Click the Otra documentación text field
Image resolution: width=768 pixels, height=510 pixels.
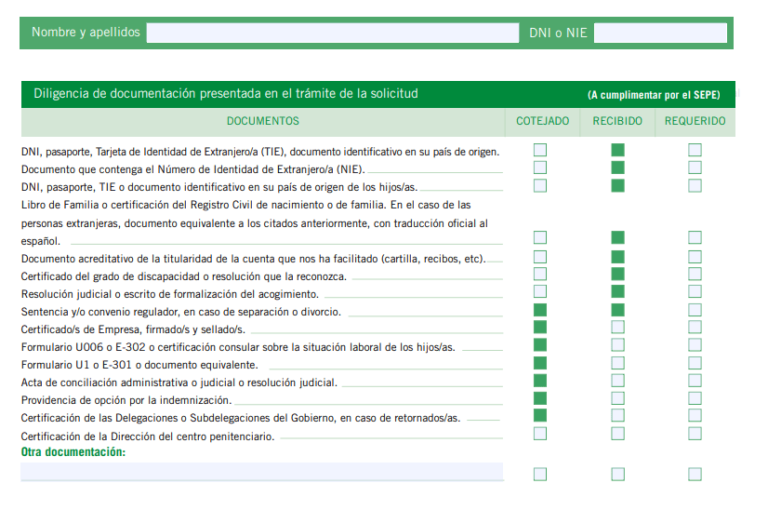[262, 471]
